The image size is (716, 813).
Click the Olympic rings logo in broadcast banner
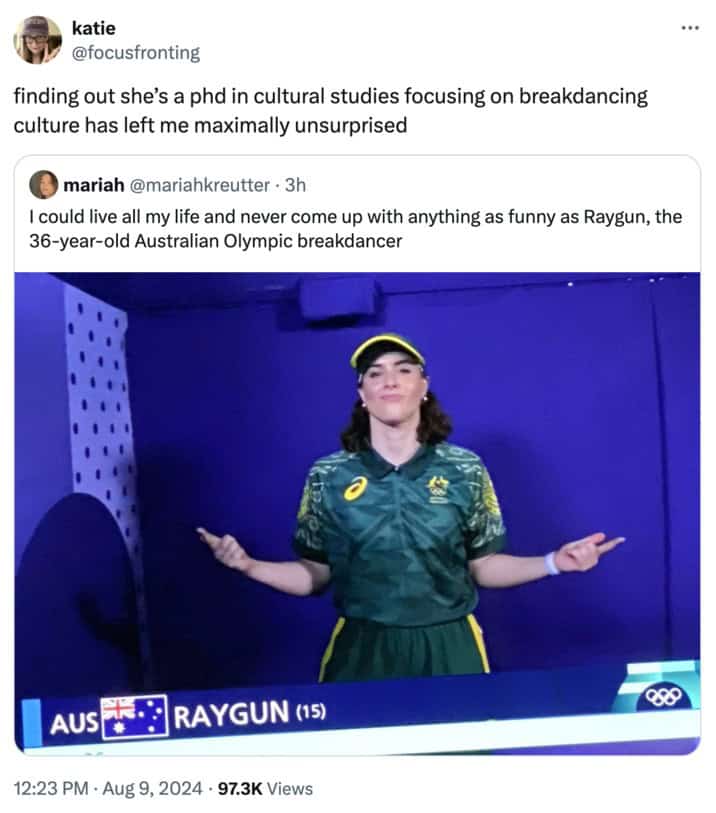pyautogui.click(x=663, y=697)
